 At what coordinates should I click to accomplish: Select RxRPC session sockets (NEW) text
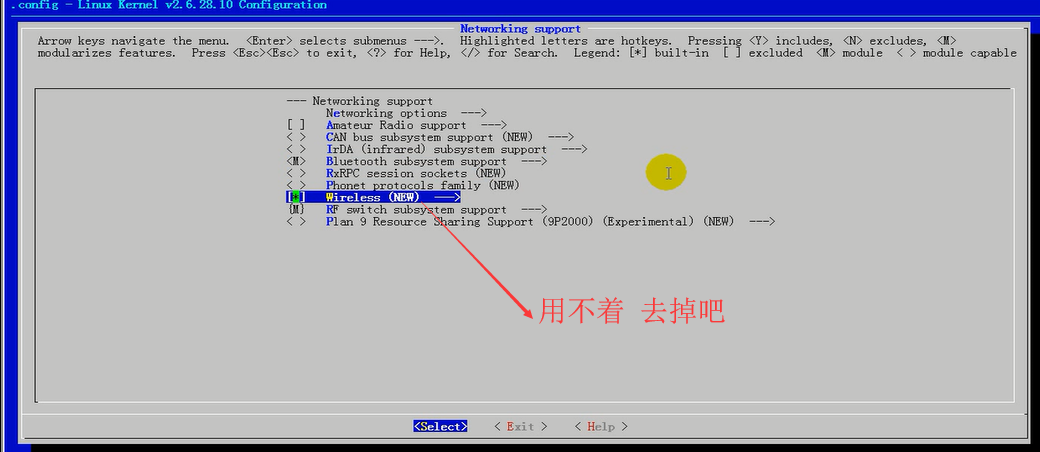pos(416,173)
